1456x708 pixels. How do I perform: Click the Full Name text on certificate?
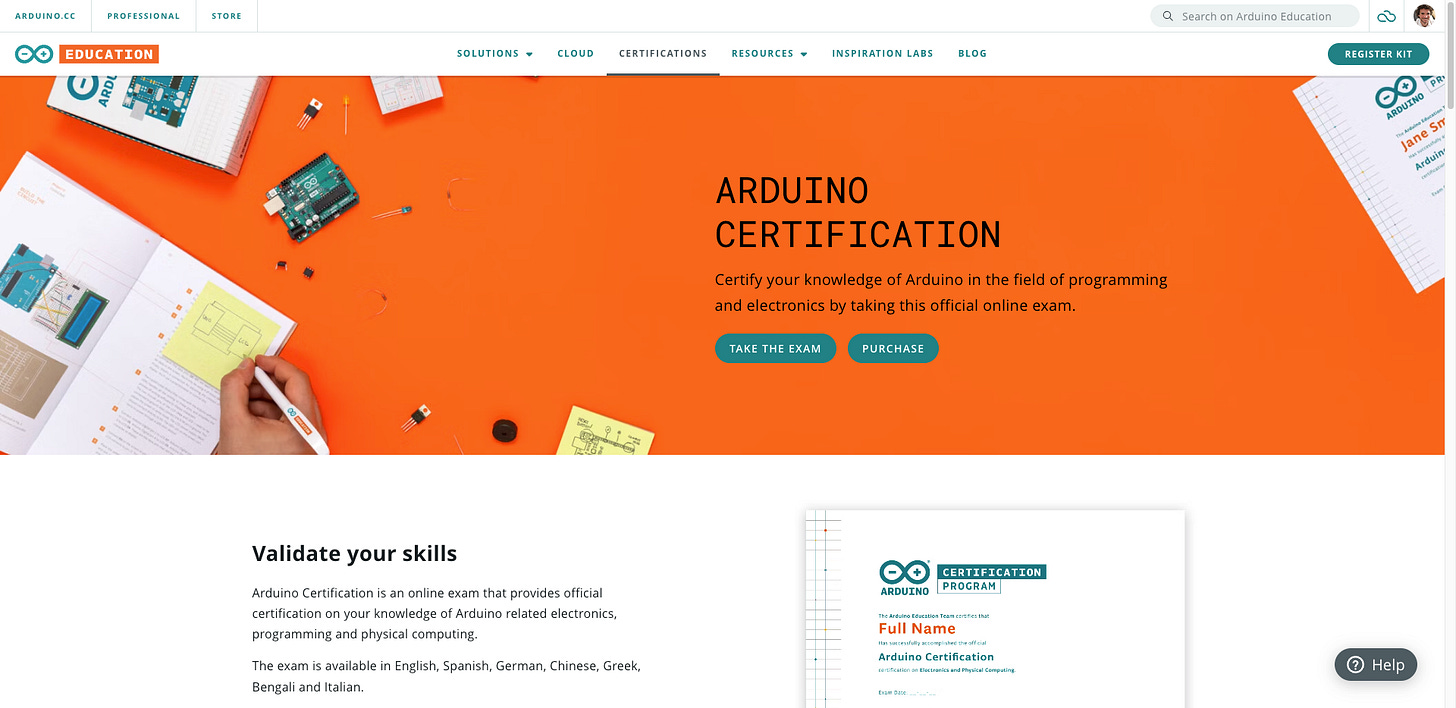tap(917, 629)
